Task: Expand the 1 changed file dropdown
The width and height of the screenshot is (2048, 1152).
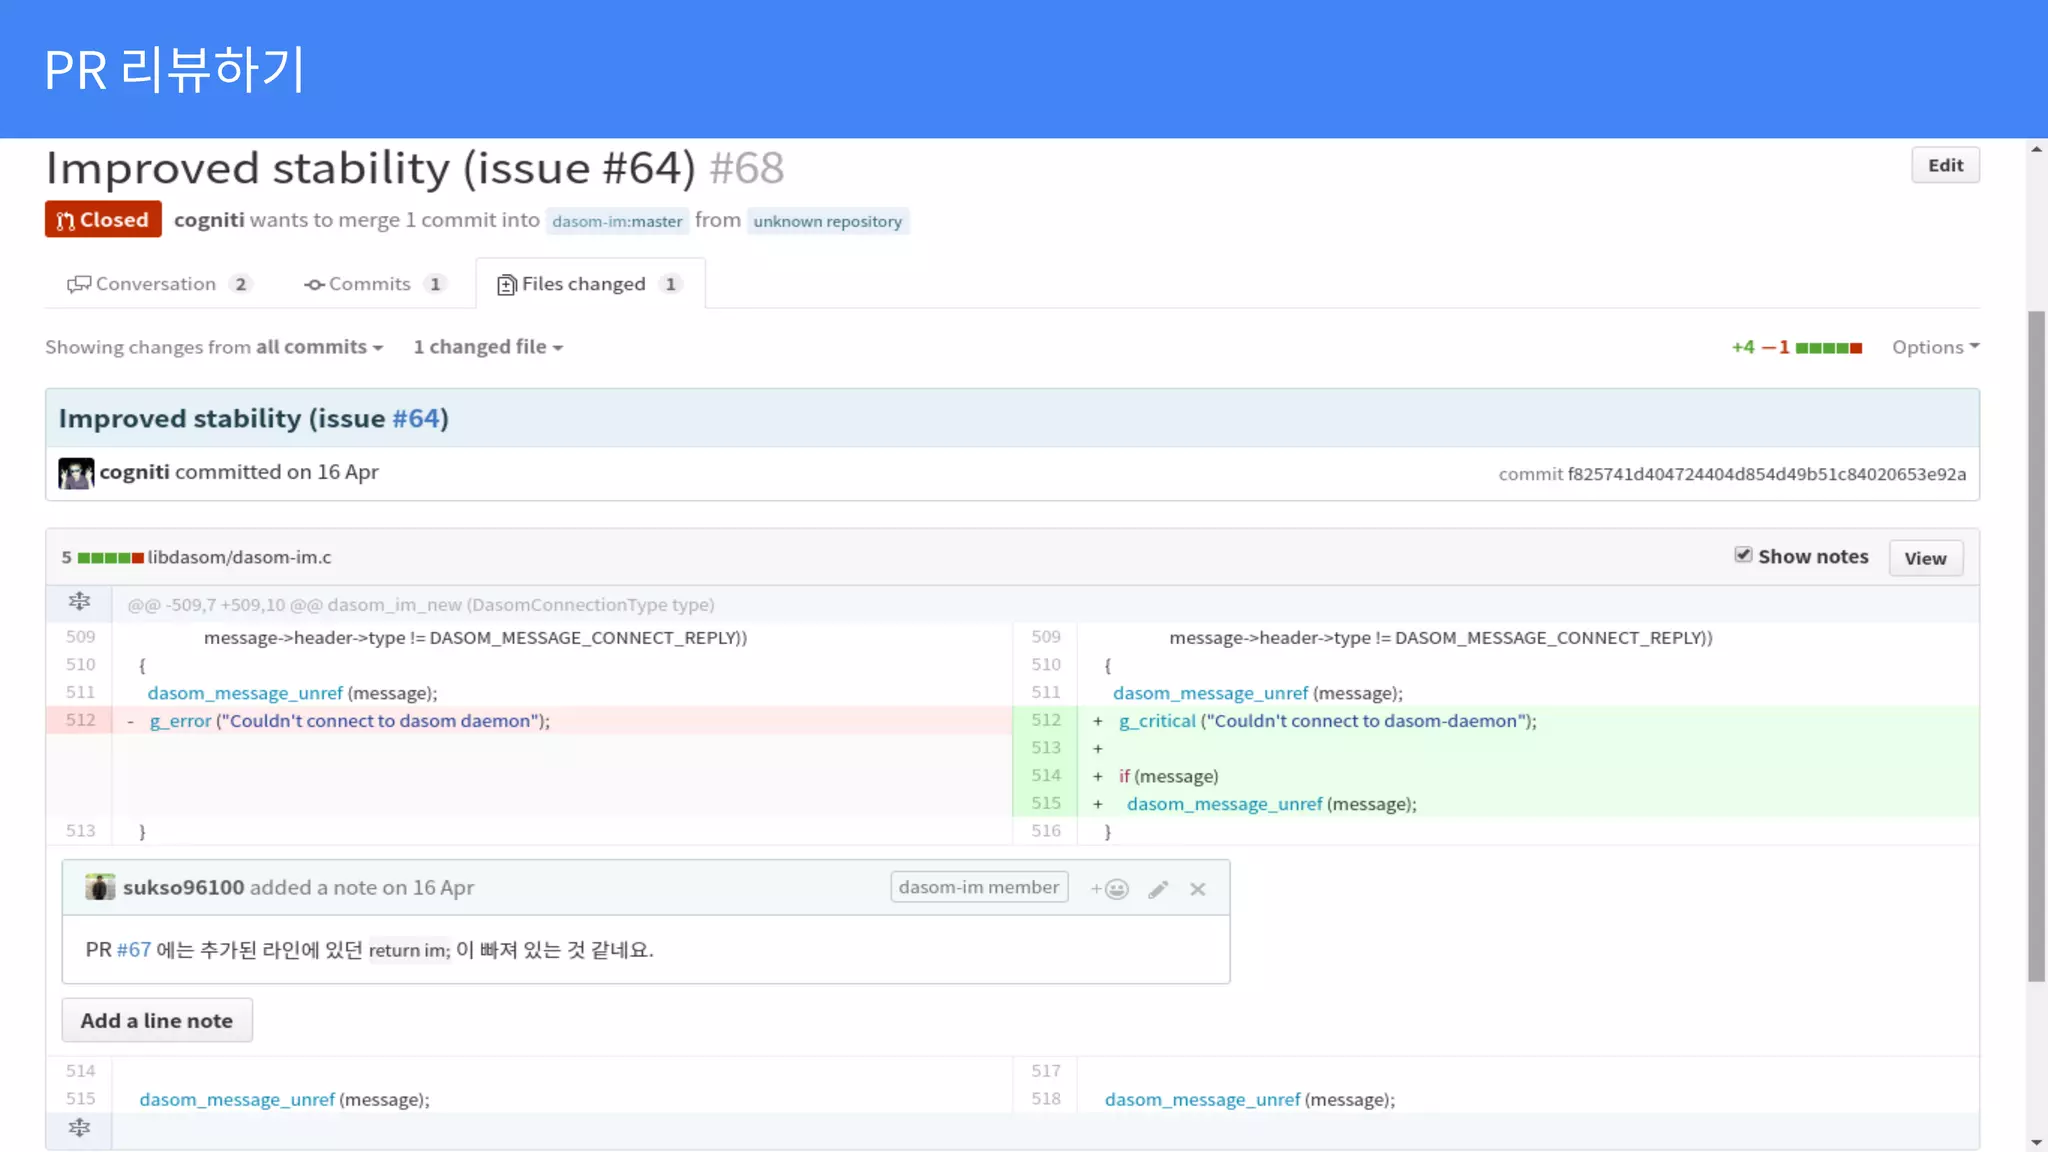Action: (x=488, y=347)
